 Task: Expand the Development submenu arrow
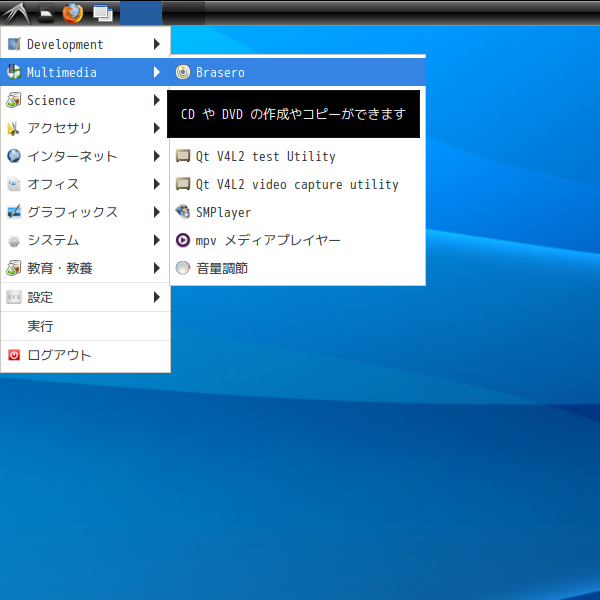tap(157, 44)
